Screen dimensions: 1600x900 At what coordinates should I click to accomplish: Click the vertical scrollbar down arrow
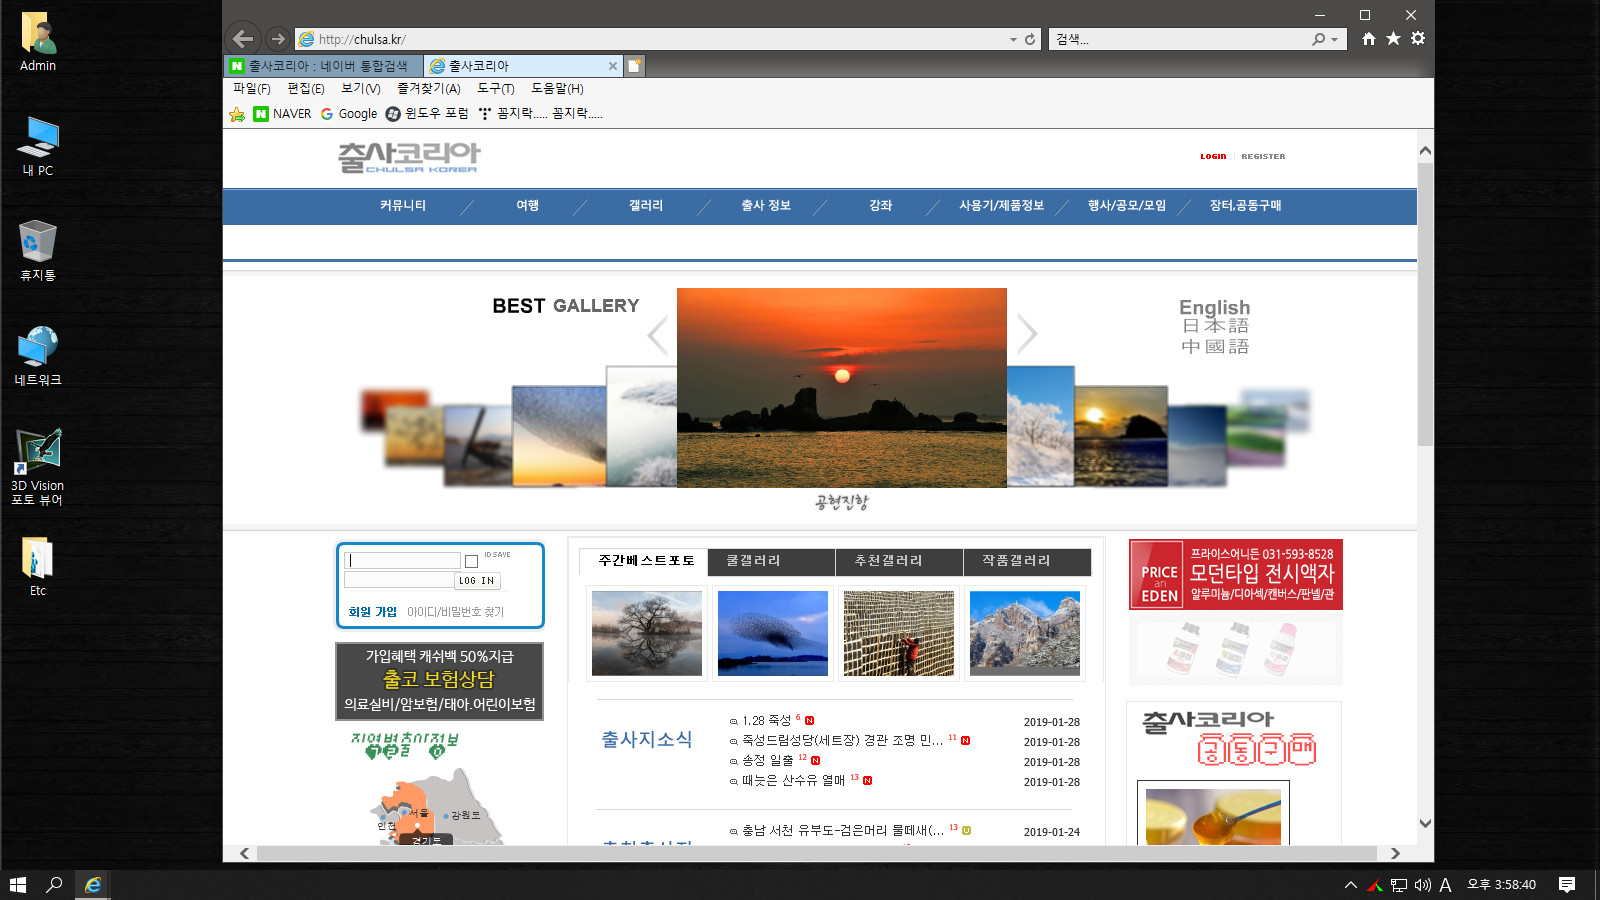pos(1425,824)
